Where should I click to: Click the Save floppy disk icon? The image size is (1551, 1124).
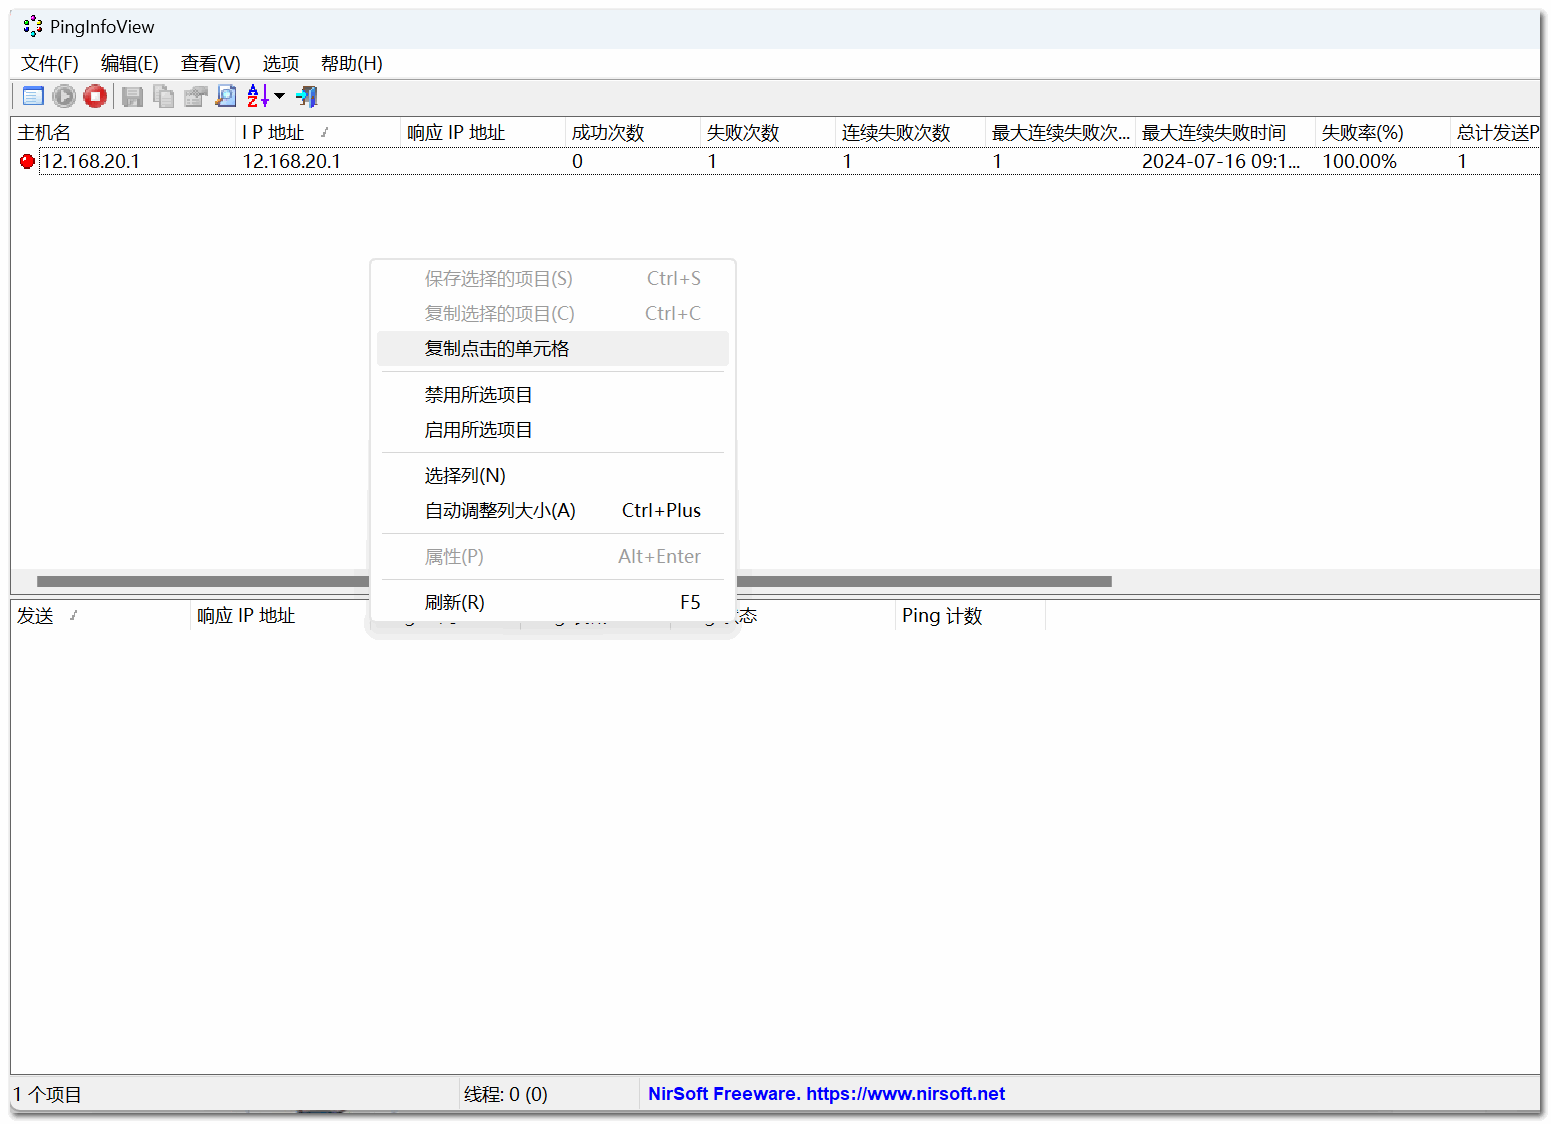(x=132, y=96)
